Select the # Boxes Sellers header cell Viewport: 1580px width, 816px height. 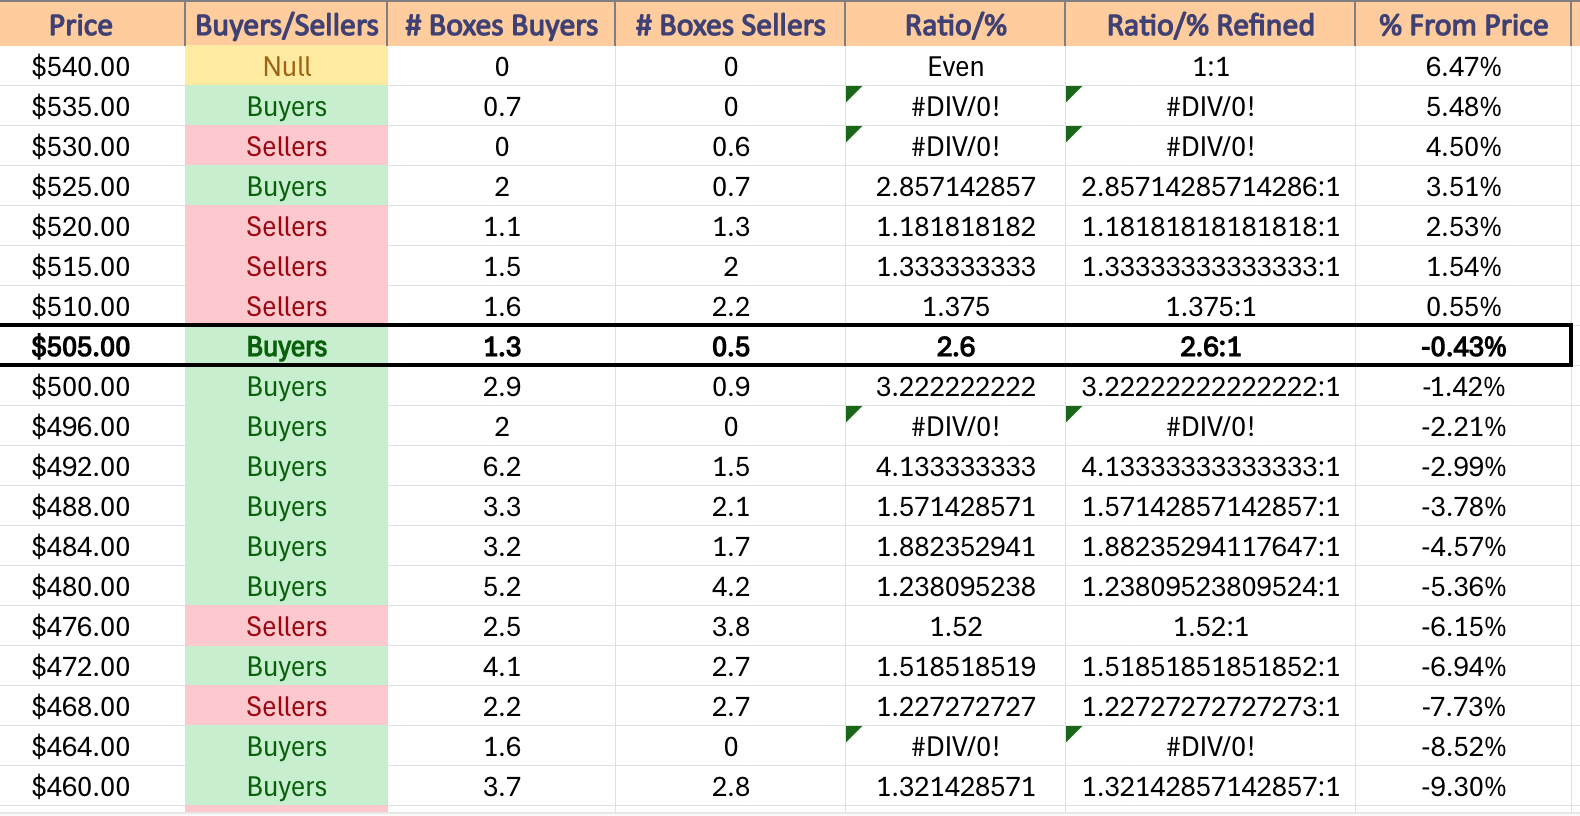[730, 24]
